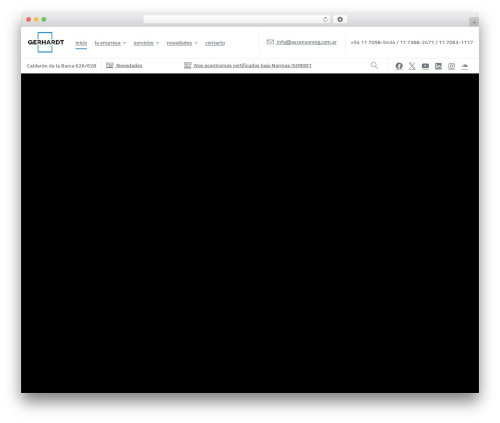Click the phone numbers text
The width and height of the screenshot is (500, 423).
(412, 42)
